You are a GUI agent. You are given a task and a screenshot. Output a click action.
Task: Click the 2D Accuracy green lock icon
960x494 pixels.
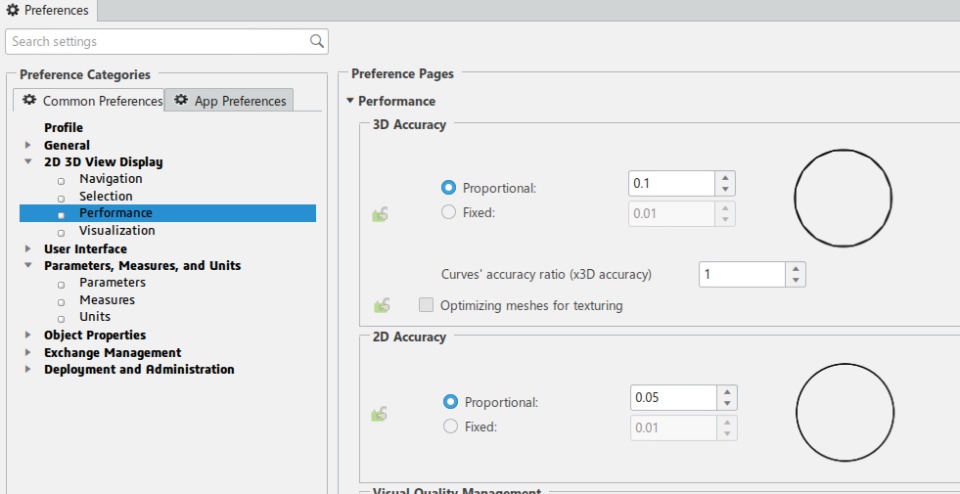380,413
